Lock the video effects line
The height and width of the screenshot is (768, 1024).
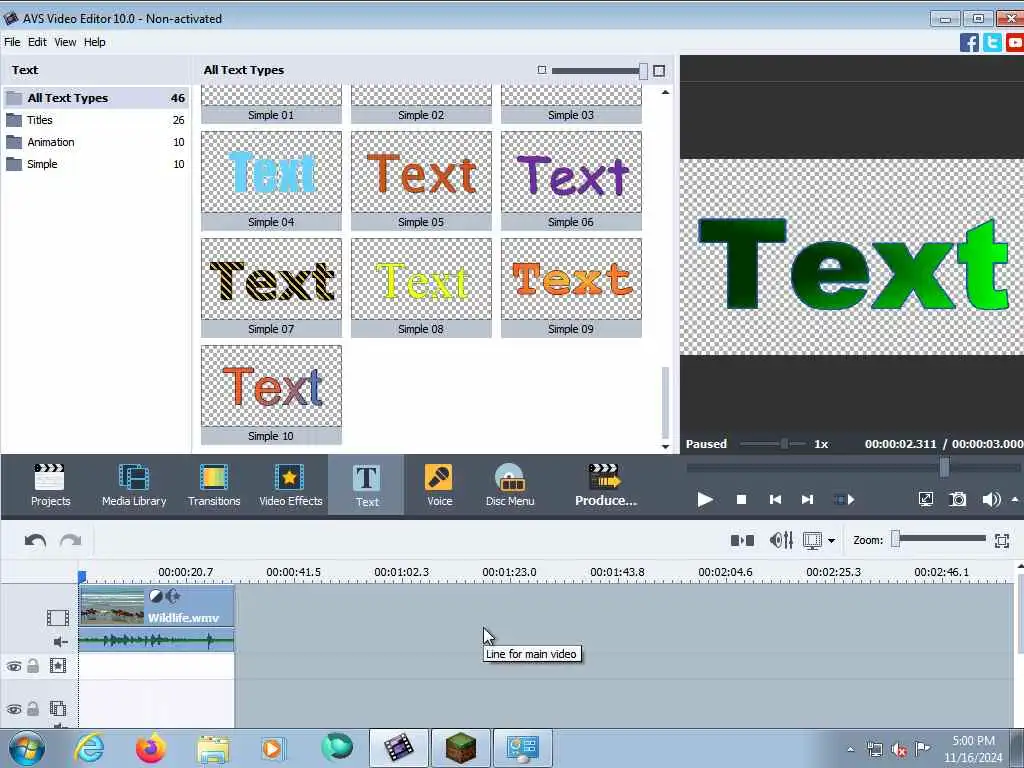point(33,666)
